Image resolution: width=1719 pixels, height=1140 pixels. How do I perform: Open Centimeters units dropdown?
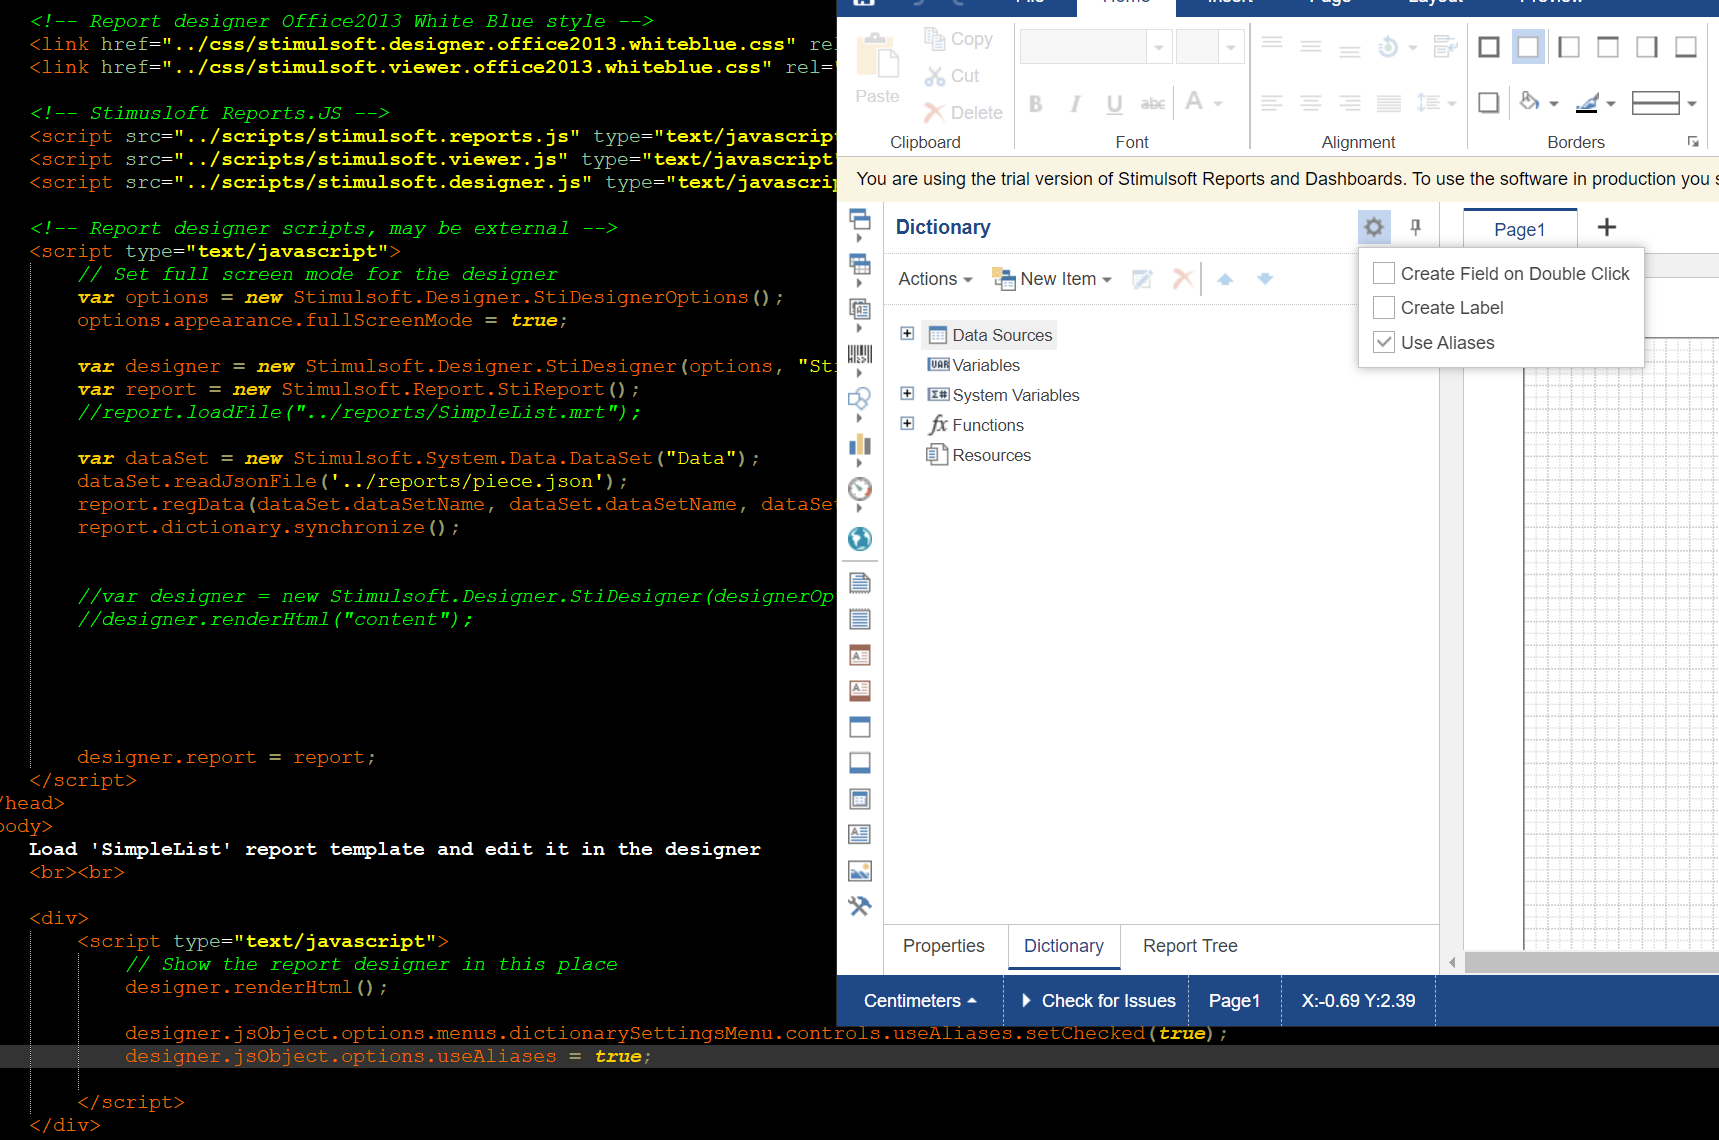pos(920,1001)
